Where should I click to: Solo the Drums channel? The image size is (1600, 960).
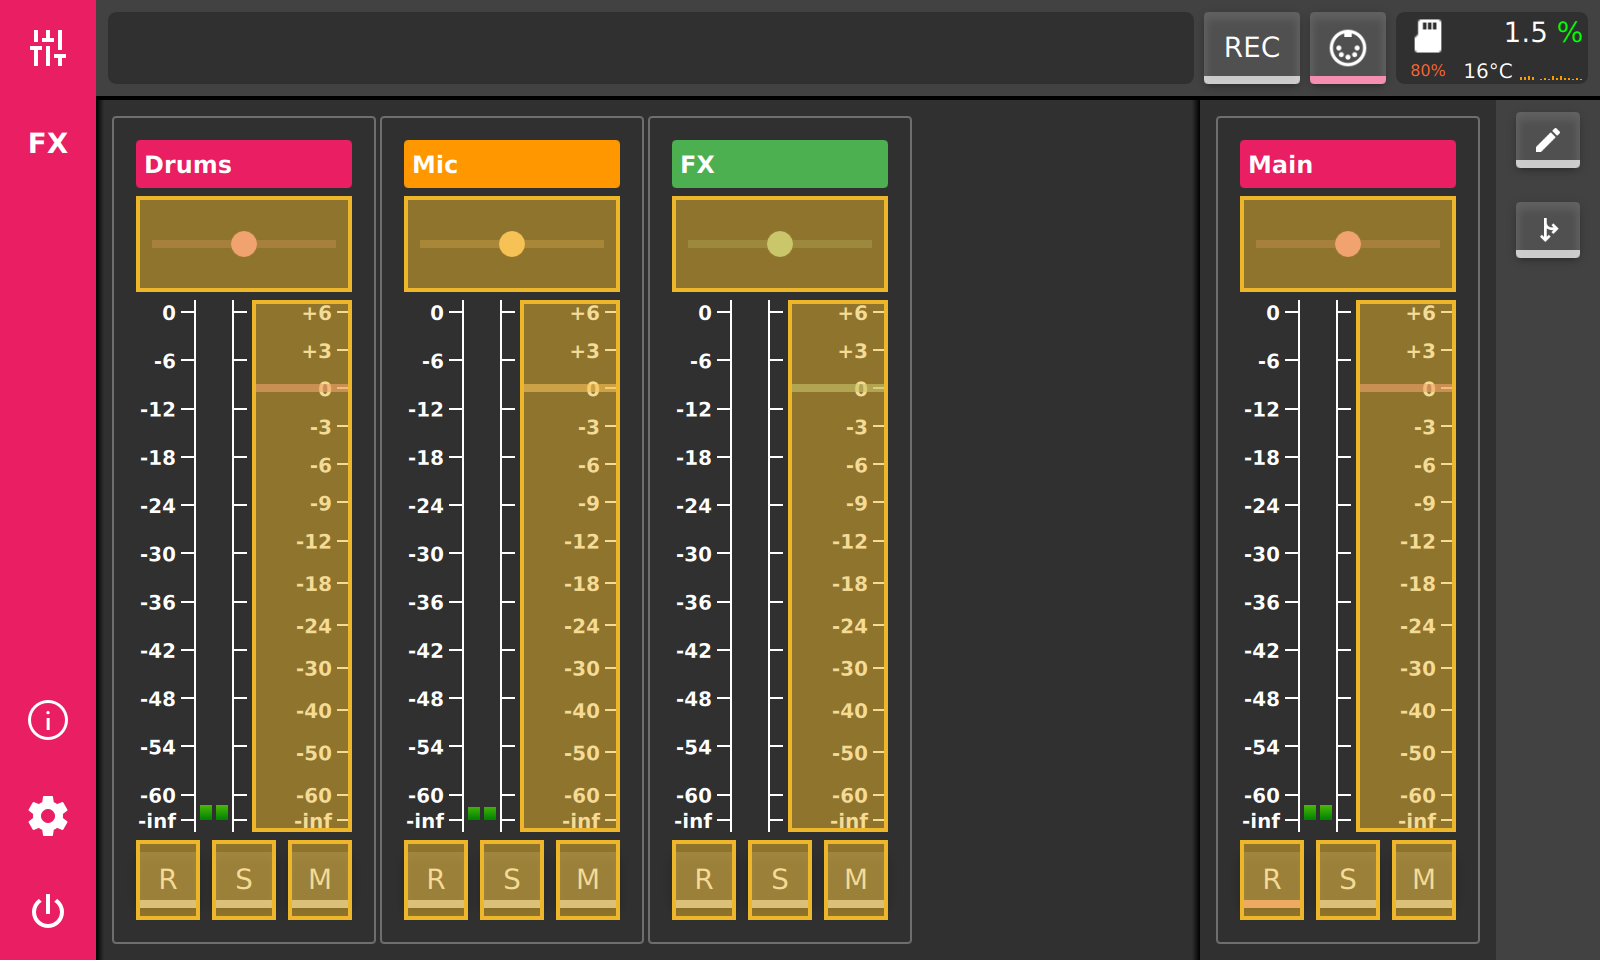(x=244, y=880)
